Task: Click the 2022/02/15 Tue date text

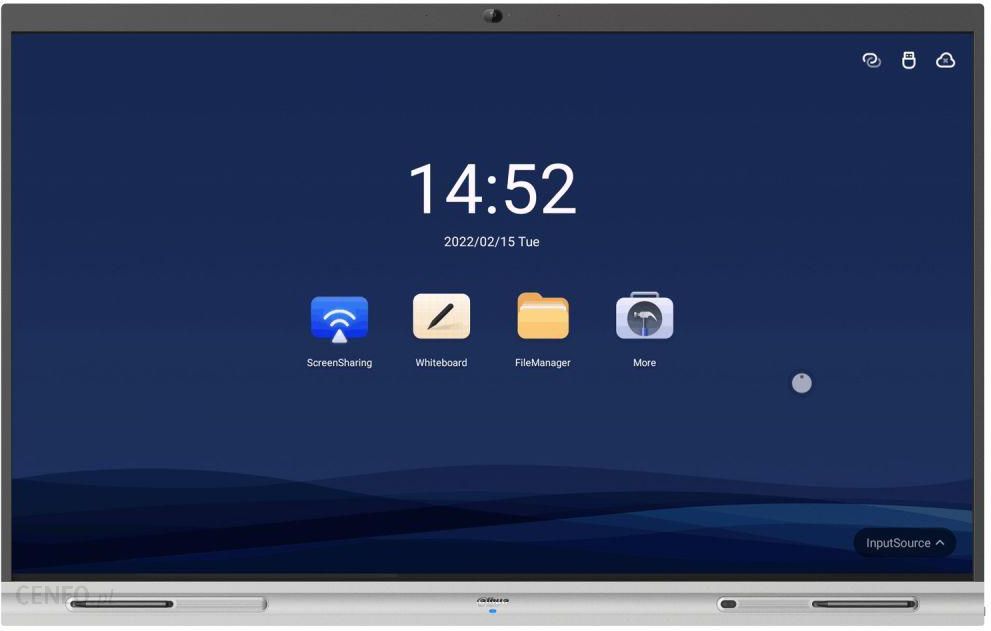Action: (492, 242)
